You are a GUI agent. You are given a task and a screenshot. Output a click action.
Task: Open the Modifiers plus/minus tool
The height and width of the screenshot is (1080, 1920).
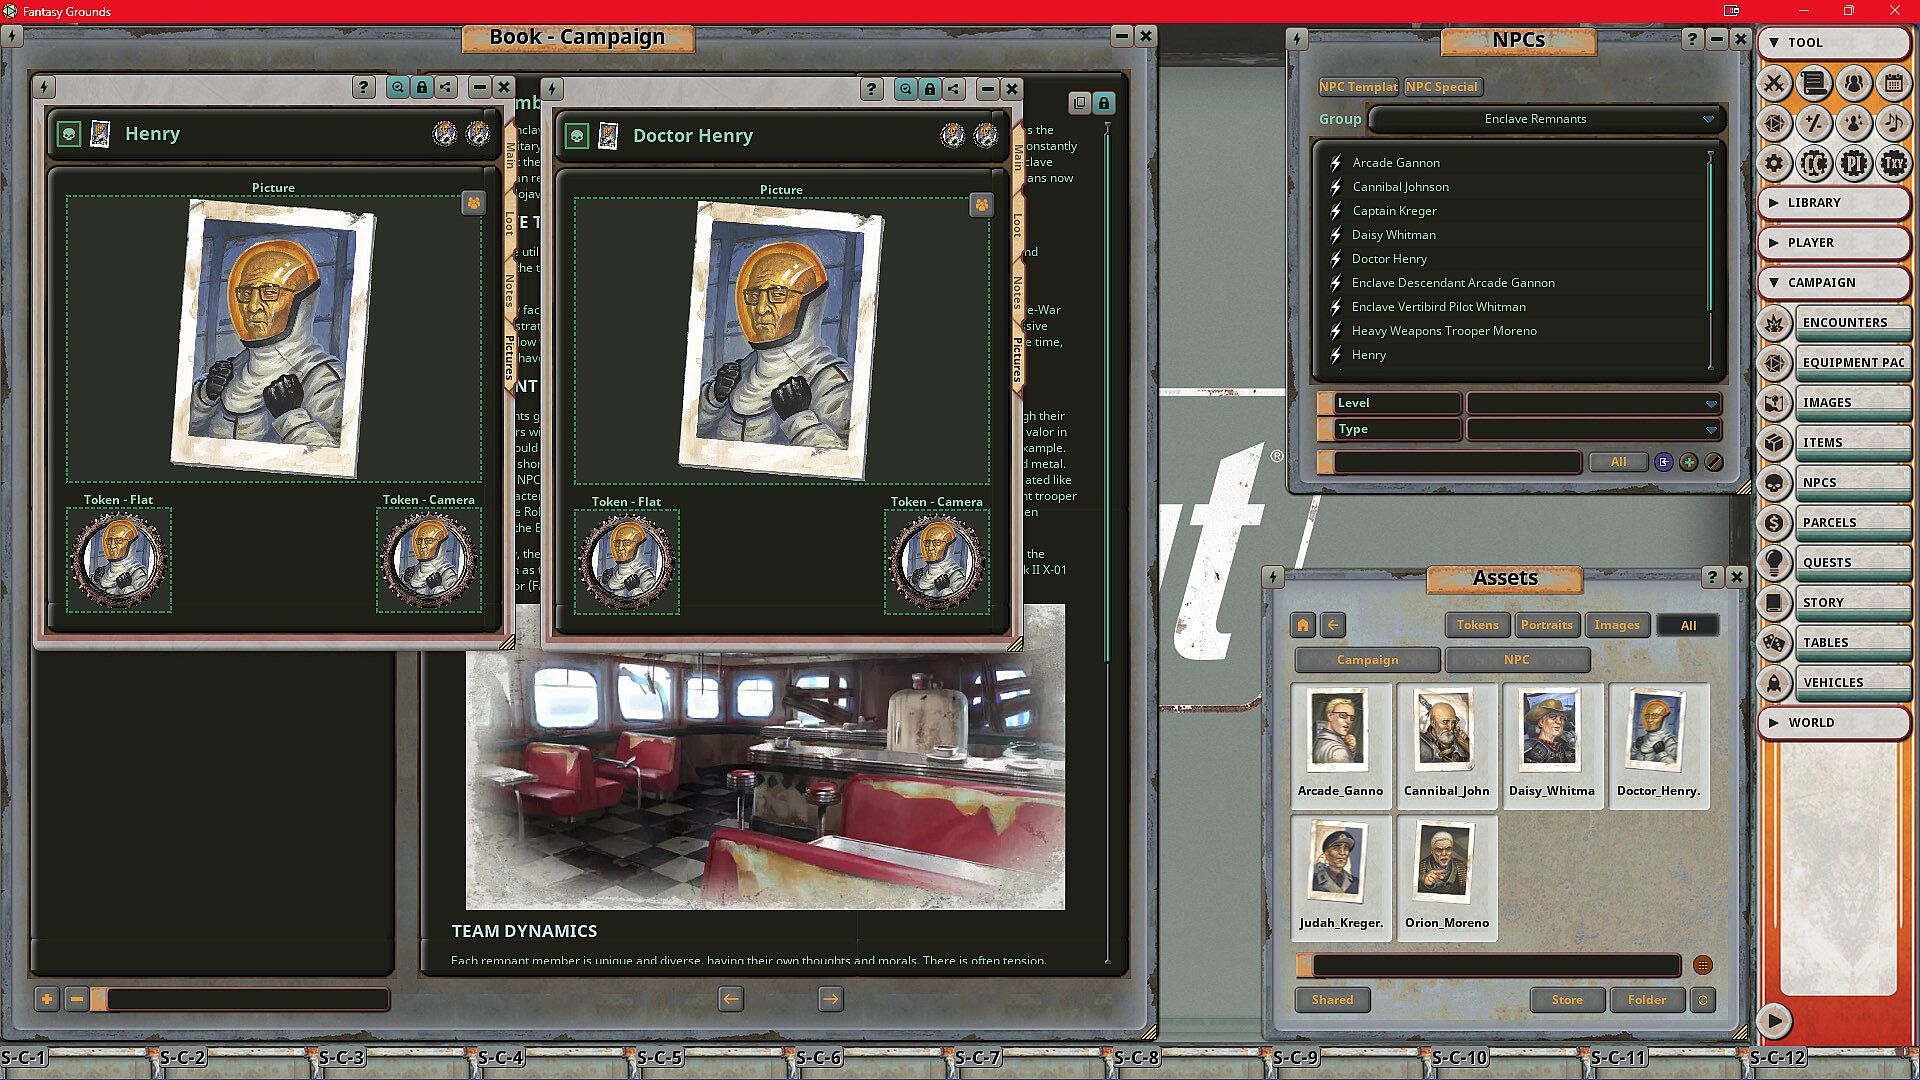click(x=1813, y=123)
